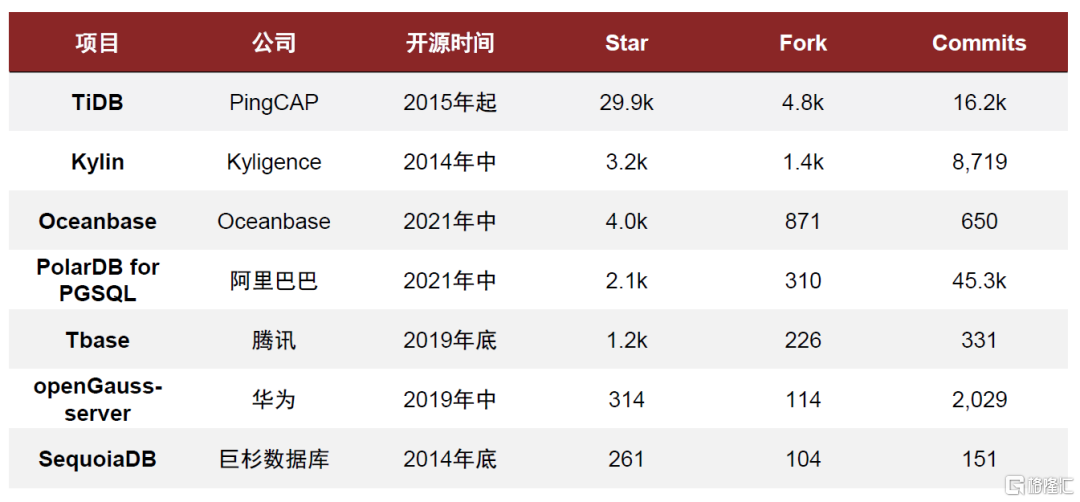The height and width of the screenshot is (502, 1080).
Task: Click the Tbase project cell
Action: pyautogui.click(x=97, y=340)
